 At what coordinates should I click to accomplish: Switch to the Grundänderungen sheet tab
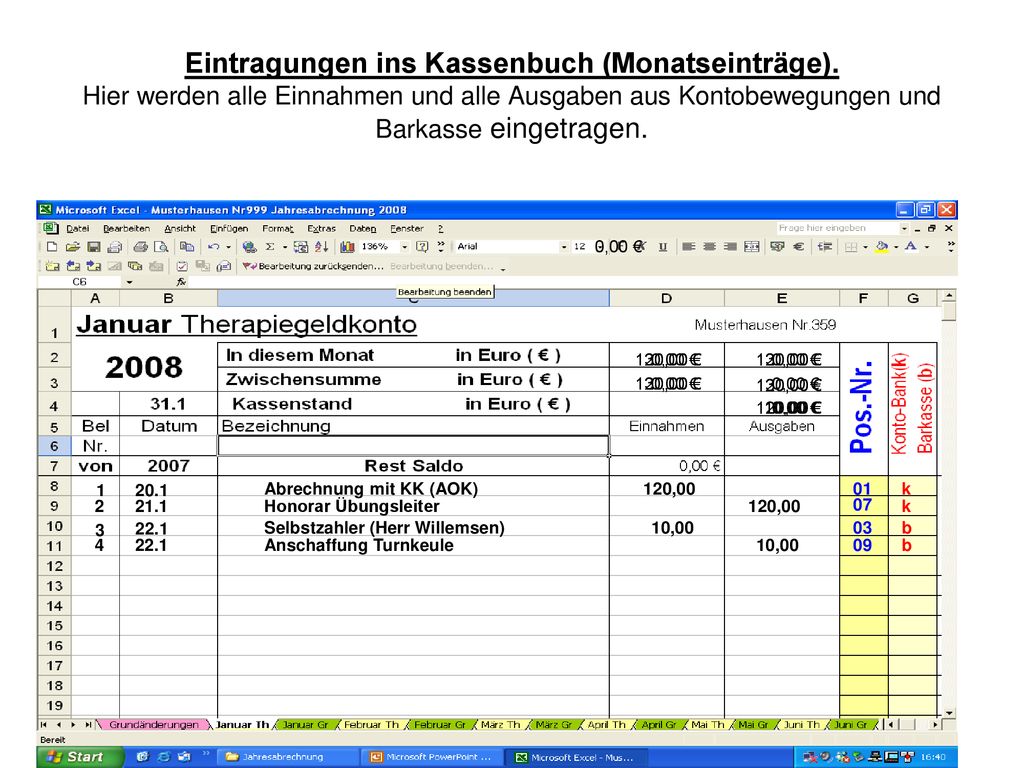(x=153, y=725)
